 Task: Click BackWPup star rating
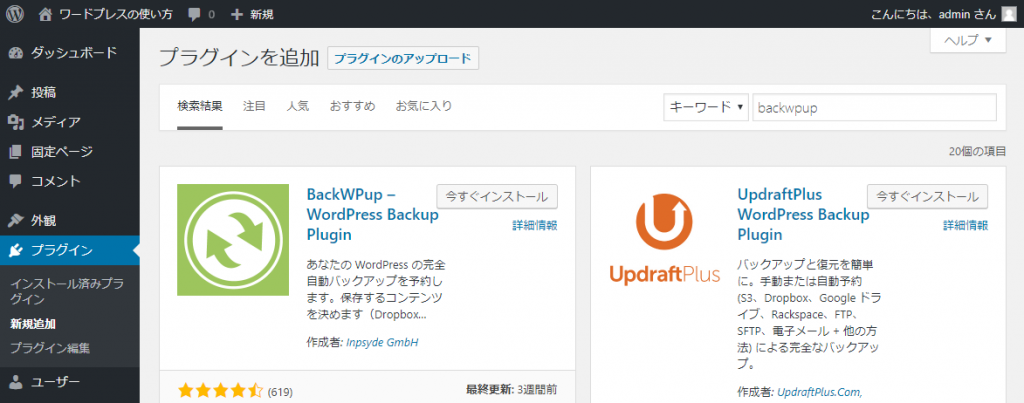click(x=219, y=391)
